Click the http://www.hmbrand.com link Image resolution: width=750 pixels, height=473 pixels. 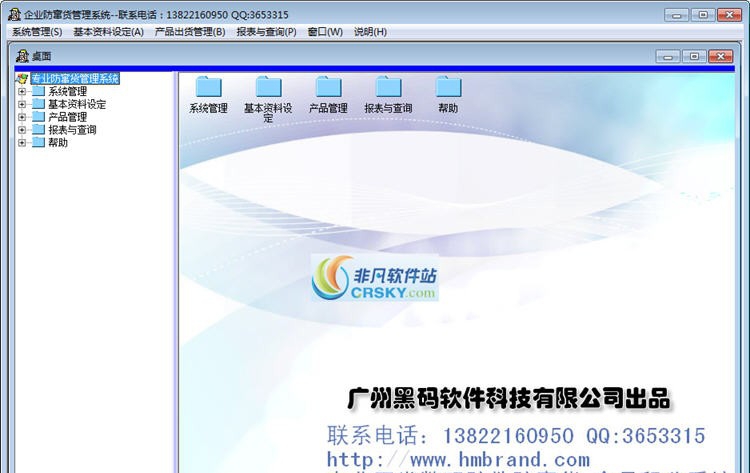[458, 460]
